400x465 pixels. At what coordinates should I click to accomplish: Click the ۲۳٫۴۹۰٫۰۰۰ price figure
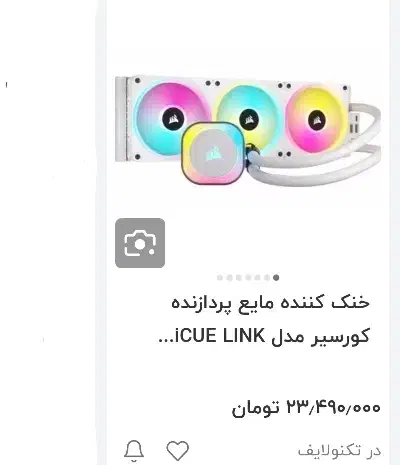[333, 407]
